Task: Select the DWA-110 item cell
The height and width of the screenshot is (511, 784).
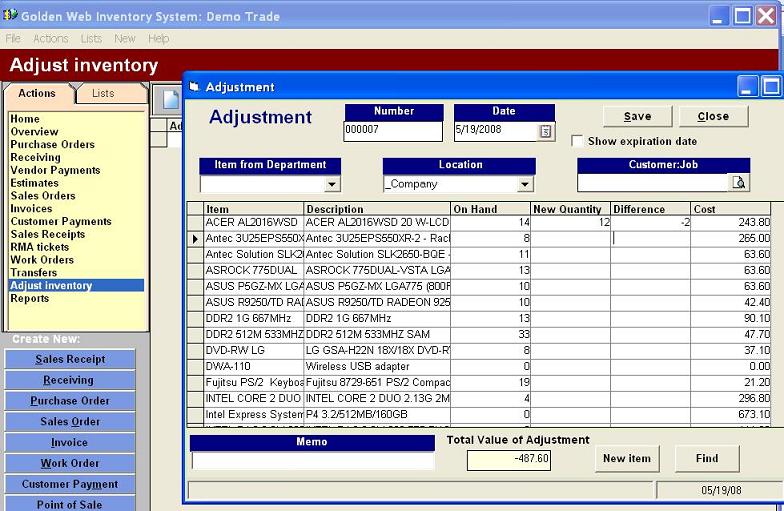Action: (254, 366)
